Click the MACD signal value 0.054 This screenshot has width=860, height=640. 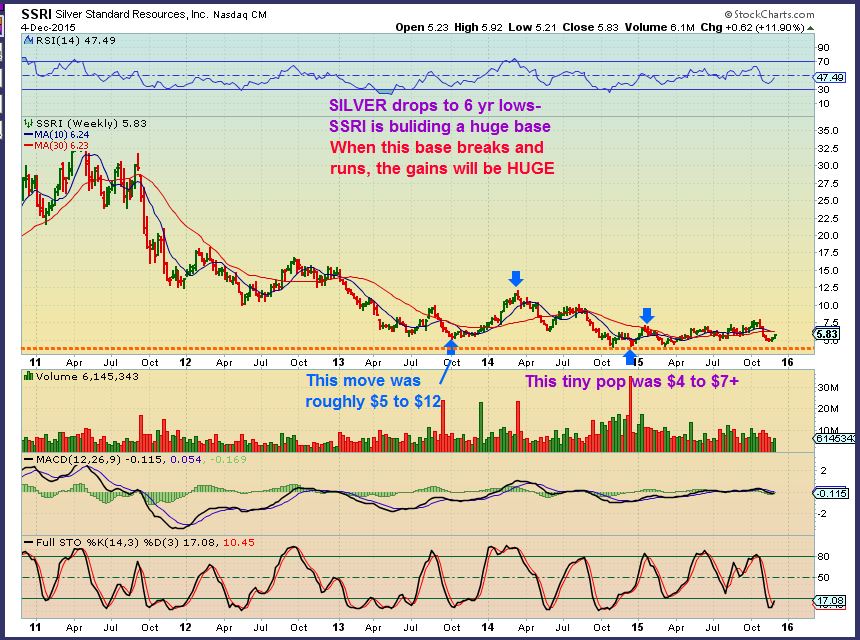click(186, 460)
